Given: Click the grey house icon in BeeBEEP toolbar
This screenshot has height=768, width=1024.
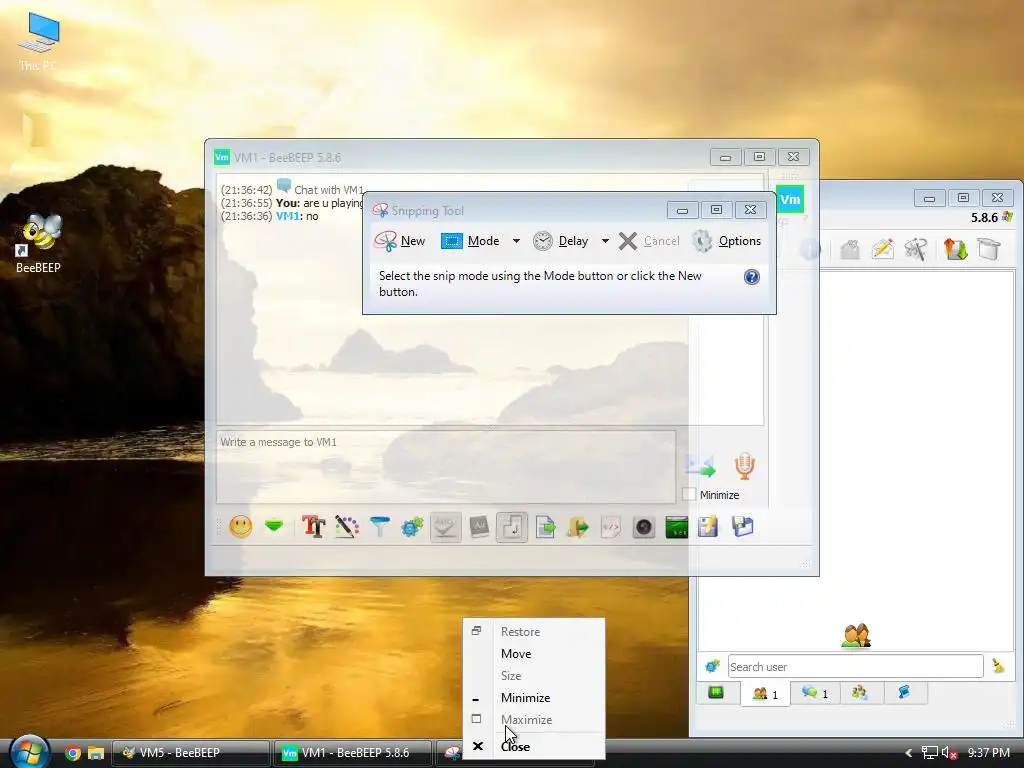Looking at the screenshot, I should [x=850, y=249].
